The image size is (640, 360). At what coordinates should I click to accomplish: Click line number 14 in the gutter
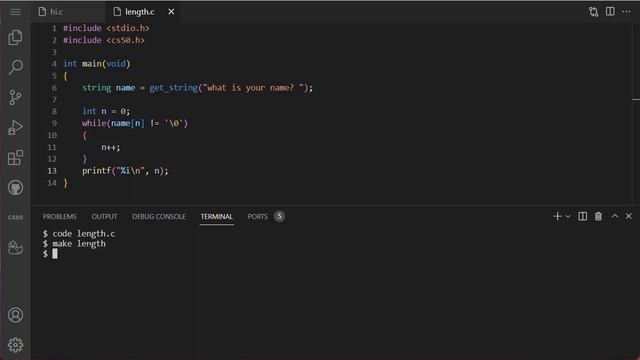(52, 183)
